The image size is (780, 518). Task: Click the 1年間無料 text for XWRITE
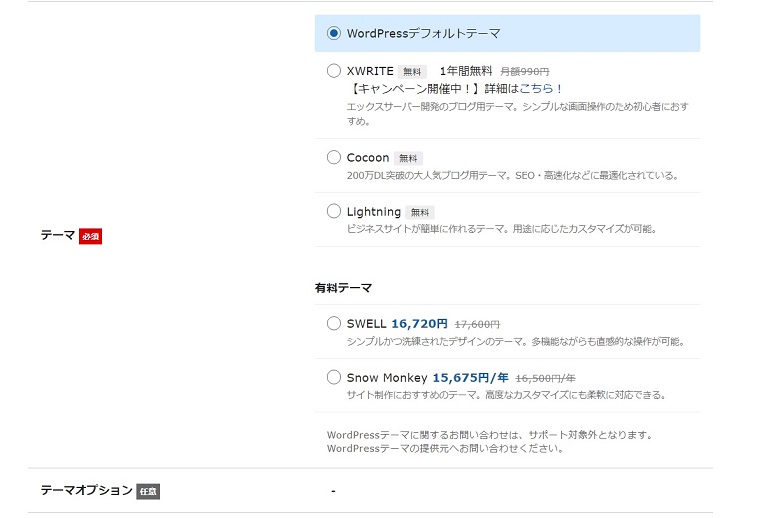click(466, 71)
